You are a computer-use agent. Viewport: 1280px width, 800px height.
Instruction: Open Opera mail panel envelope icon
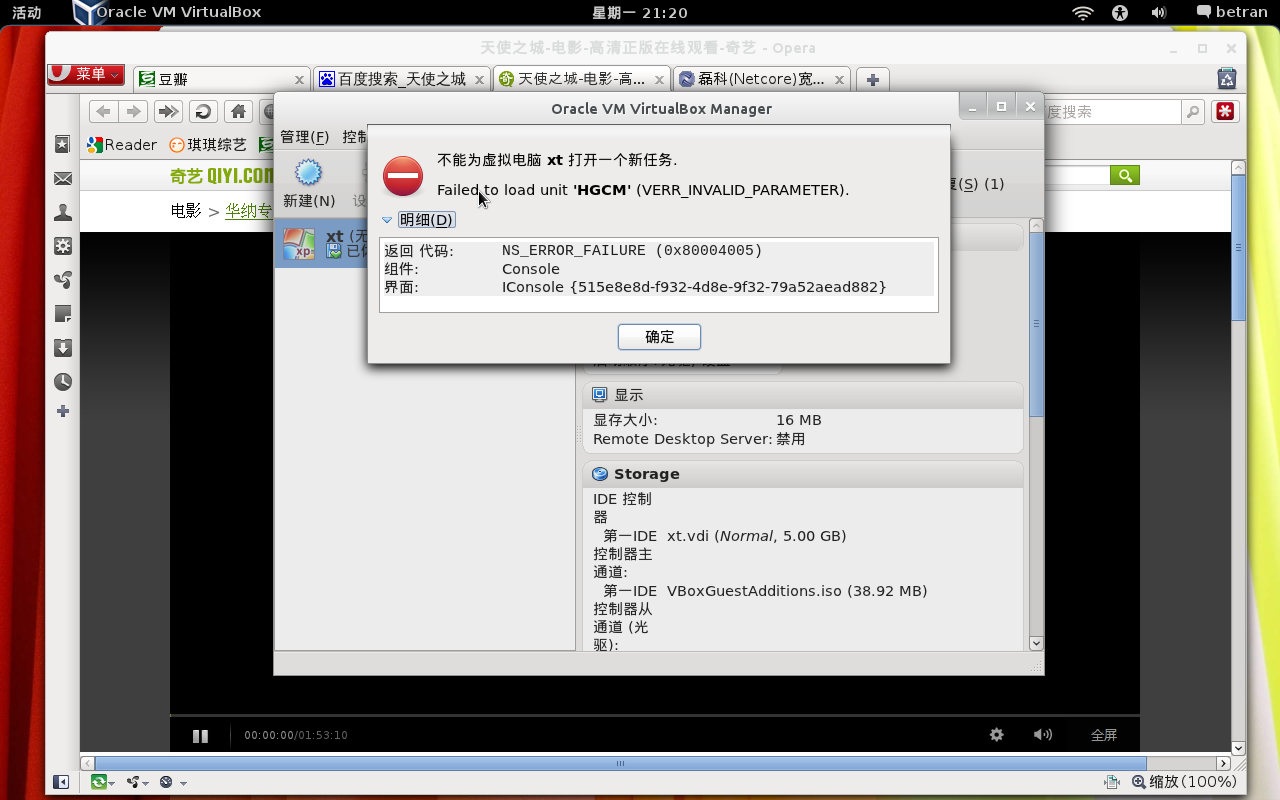tap(62, 179)
